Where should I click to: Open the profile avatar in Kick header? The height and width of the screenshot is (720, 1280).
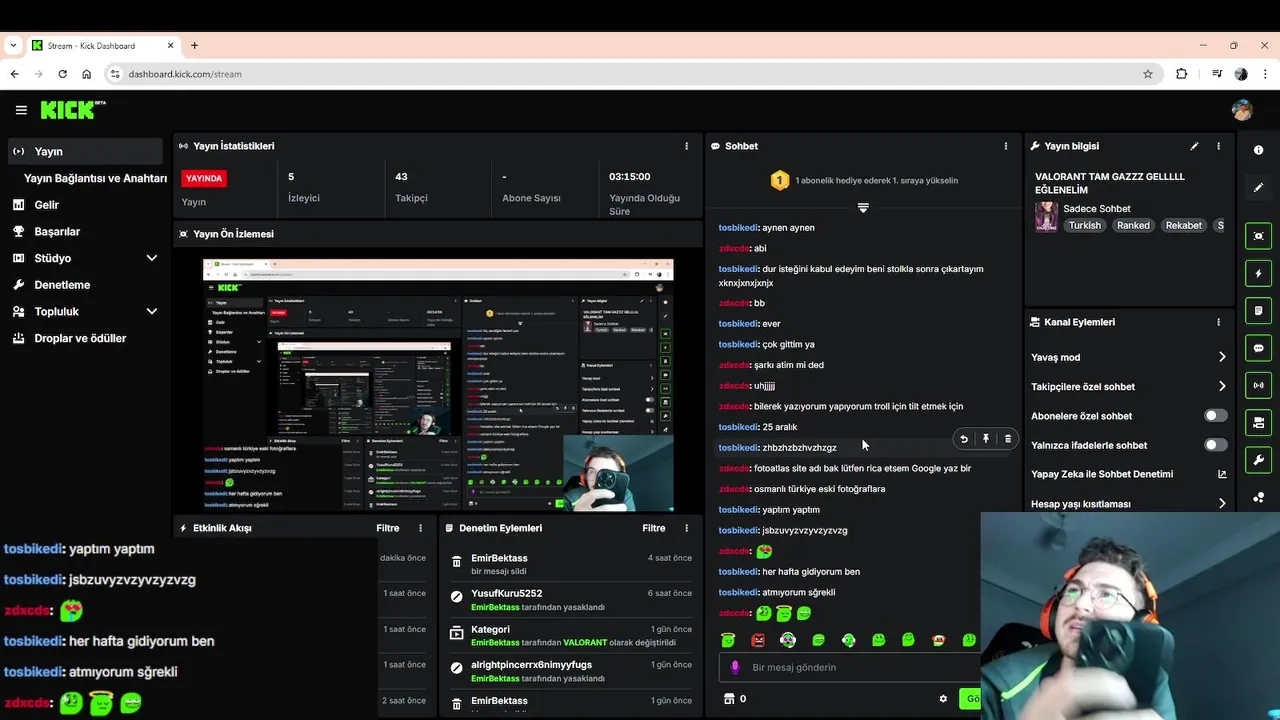point(1242,110)
